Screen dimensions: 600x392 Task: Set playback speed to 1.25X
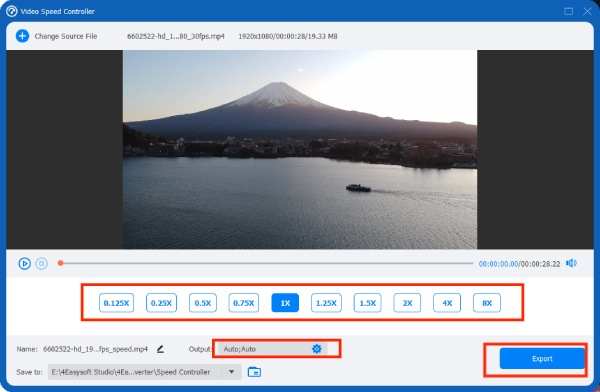pos(326,303)
